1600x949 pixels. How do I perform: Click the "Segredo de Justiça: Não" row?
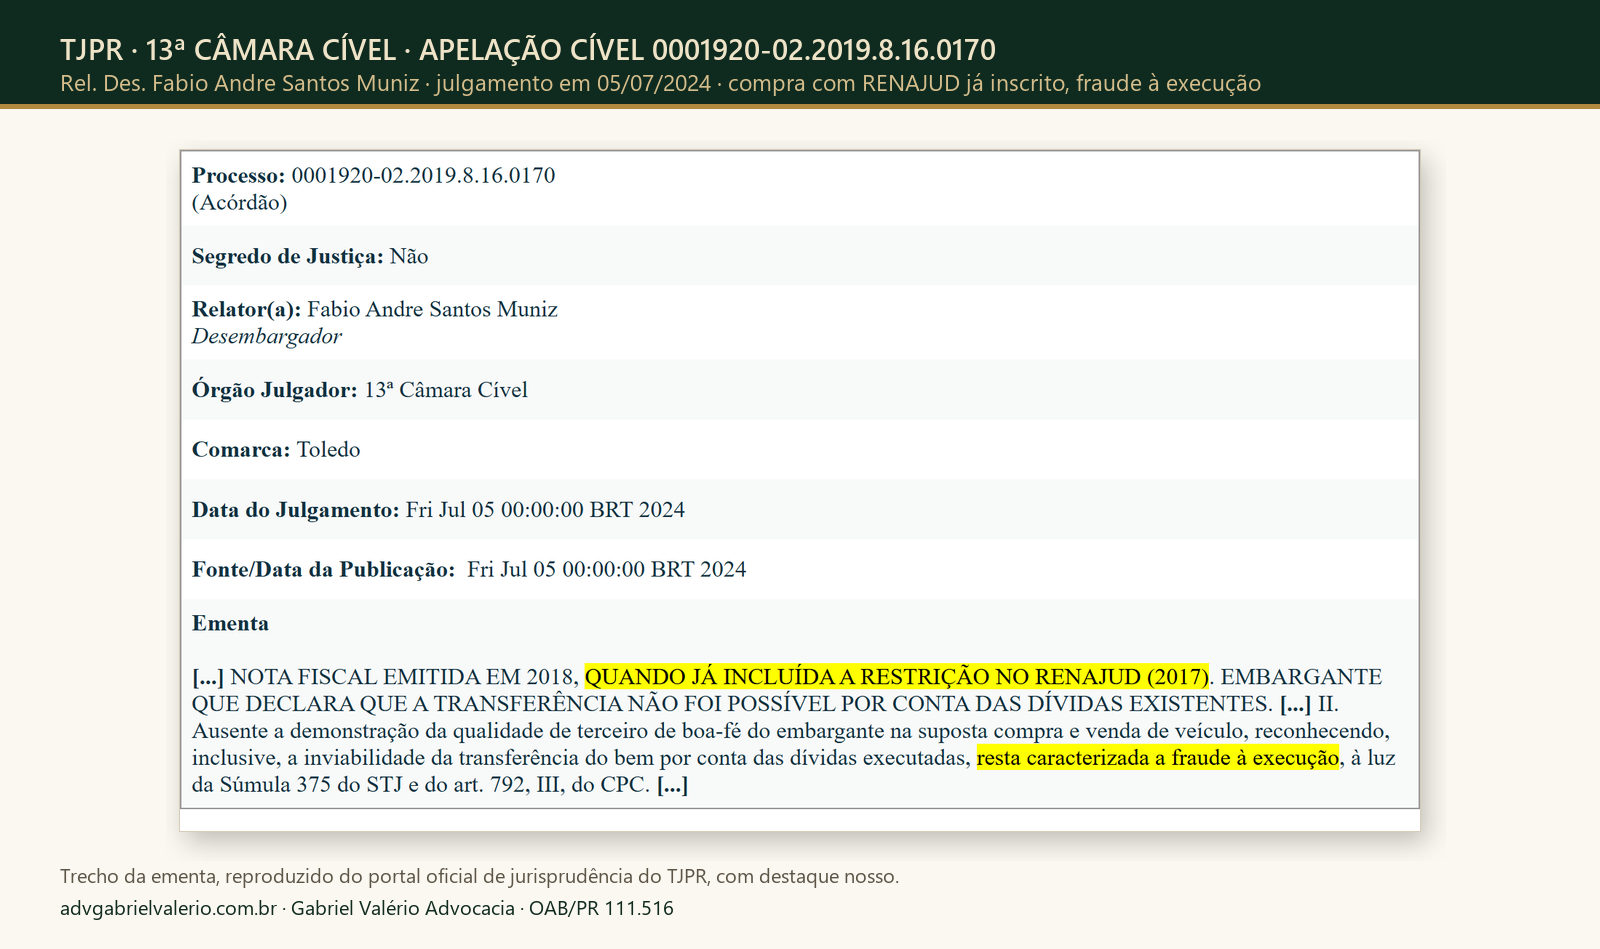[x=799, y=256]
